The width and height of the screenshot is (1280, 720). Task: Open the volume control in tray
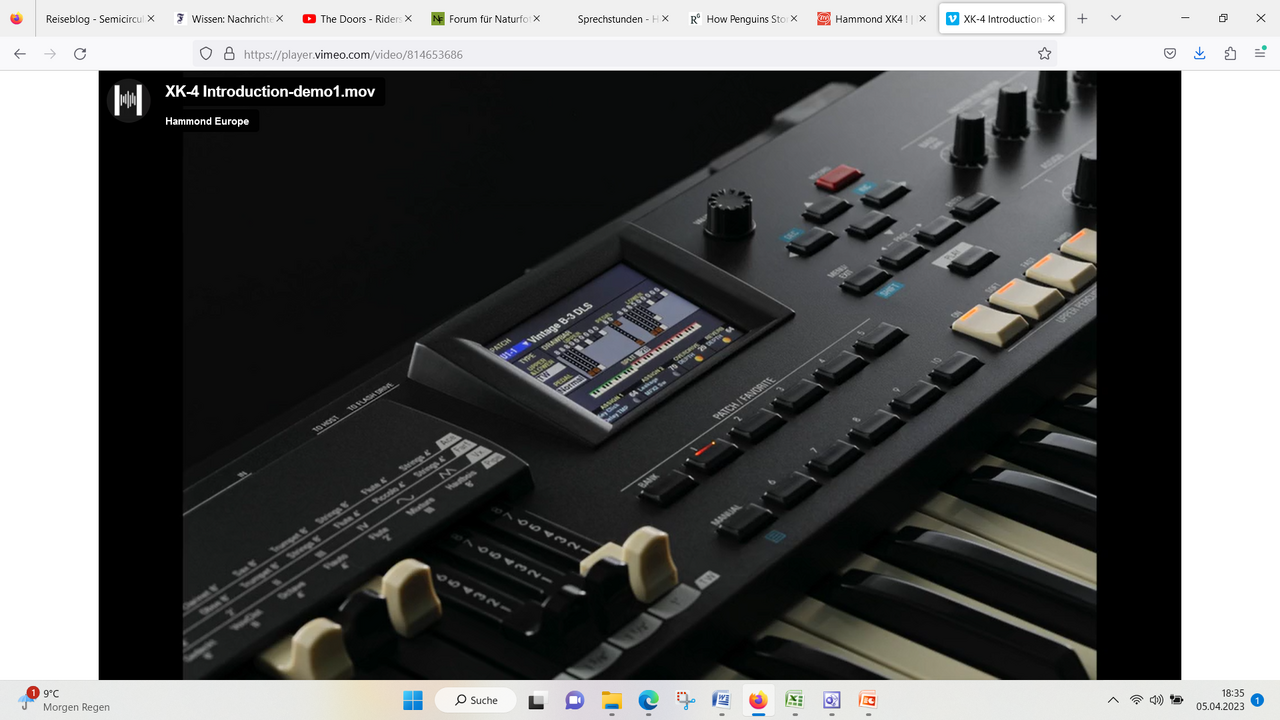[x=1156, y=700]
